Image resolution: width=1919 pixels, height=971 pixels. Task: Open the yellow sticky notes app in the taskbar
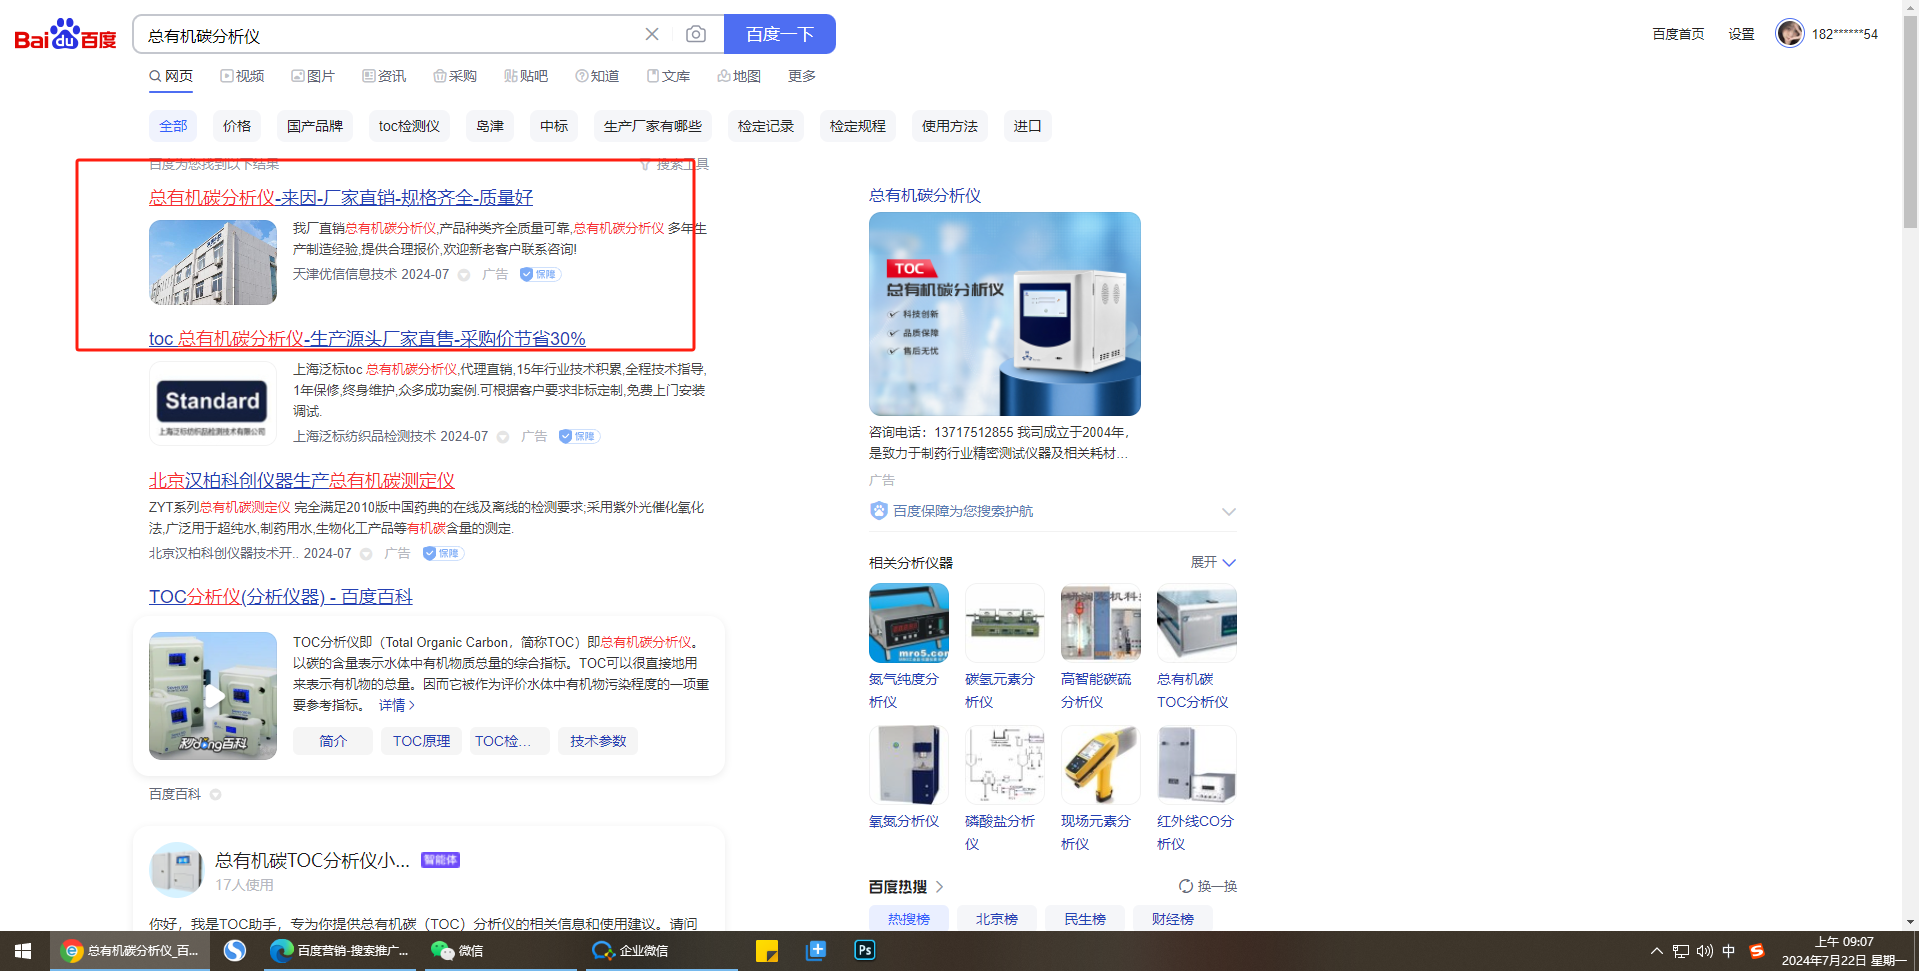click(x=767, y=951)
